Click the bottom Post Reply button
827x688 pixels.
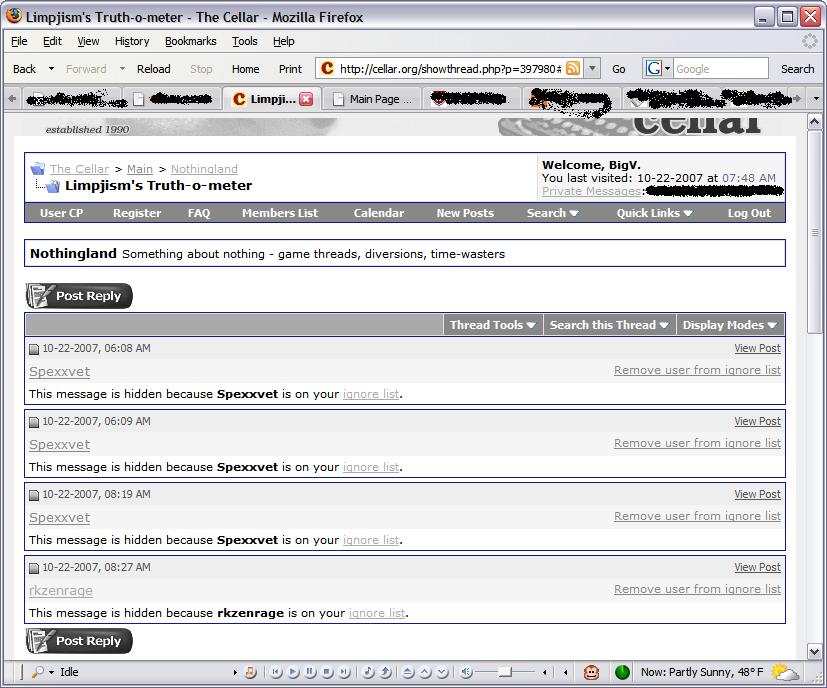(x=79, y=641)
